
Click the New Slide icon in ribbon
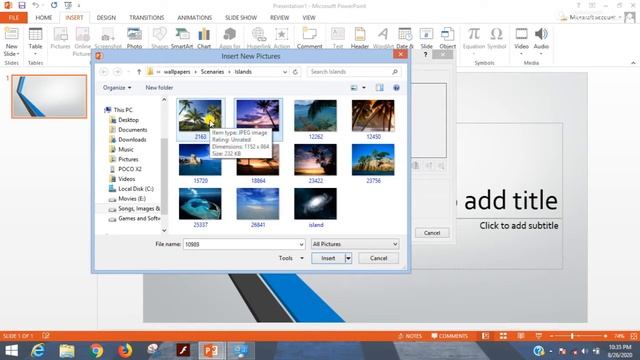pyautogui.click(x=11, y=34)
